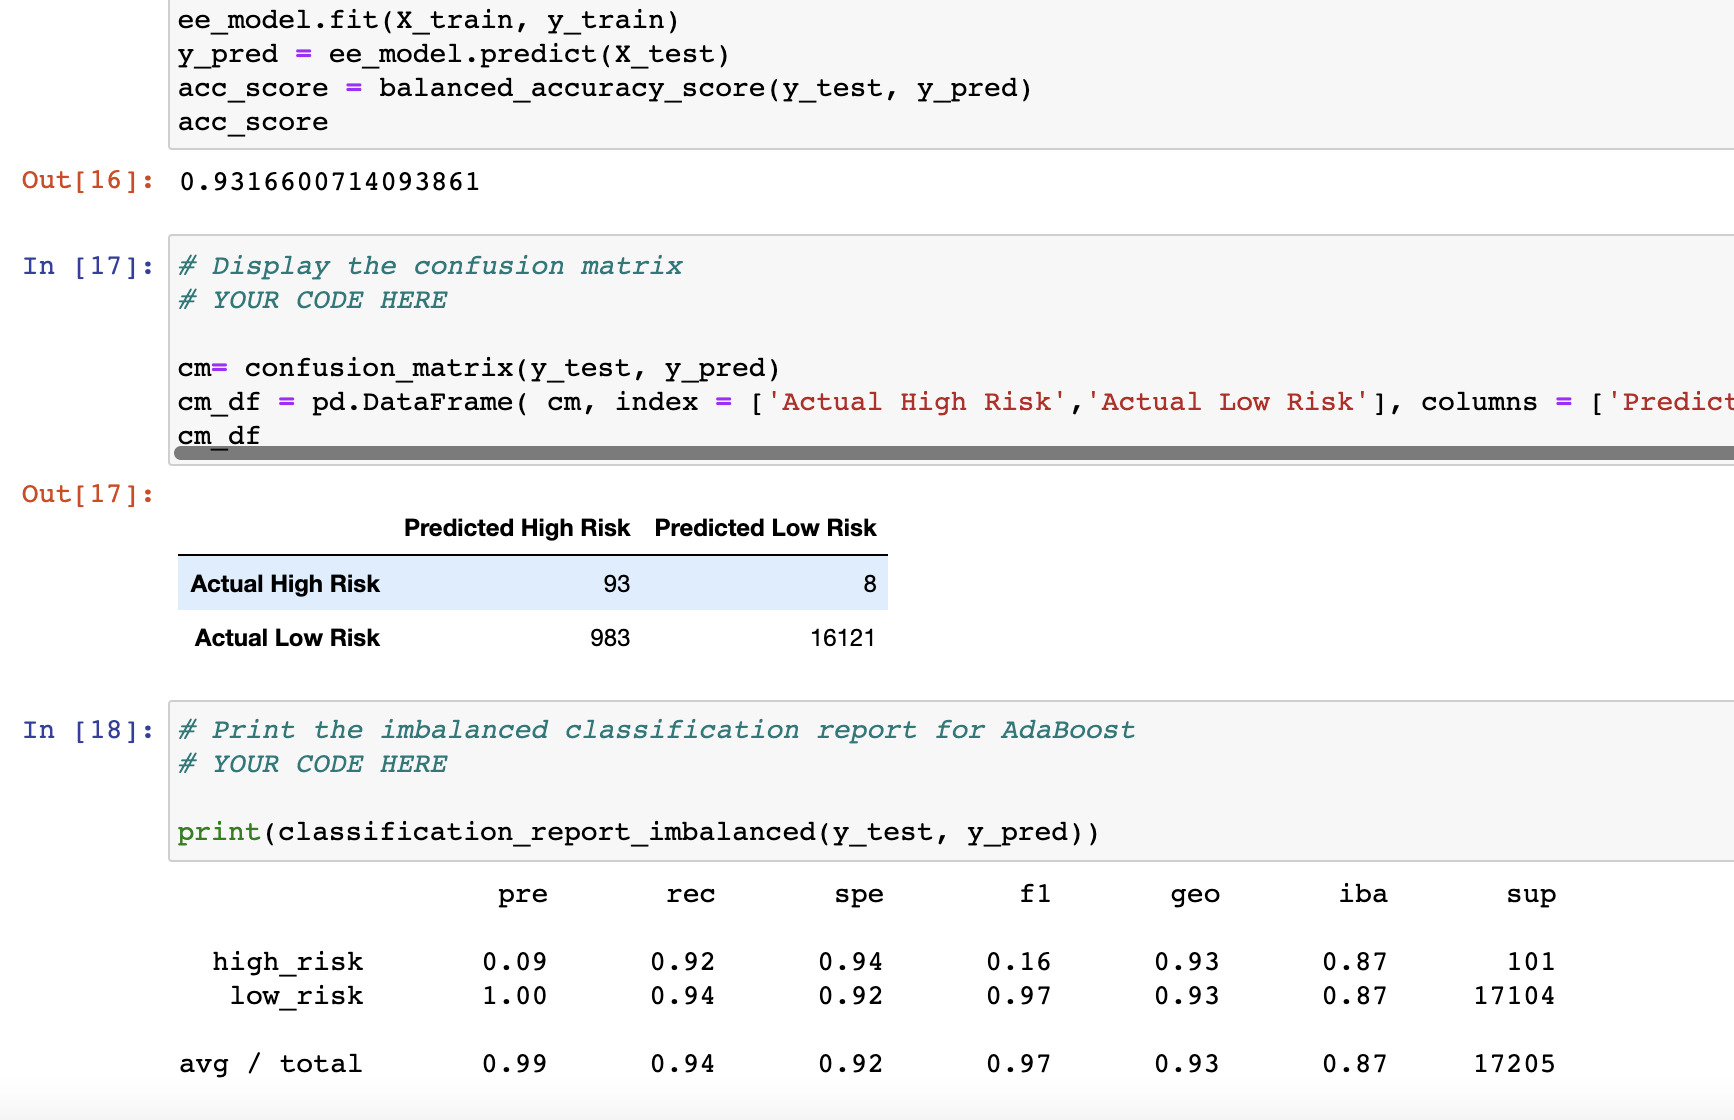Image resolution: width=1734 pixels, height=1120 pixels.
Task: Click the table cell with value 93
Action: click(x=617, y=584)
